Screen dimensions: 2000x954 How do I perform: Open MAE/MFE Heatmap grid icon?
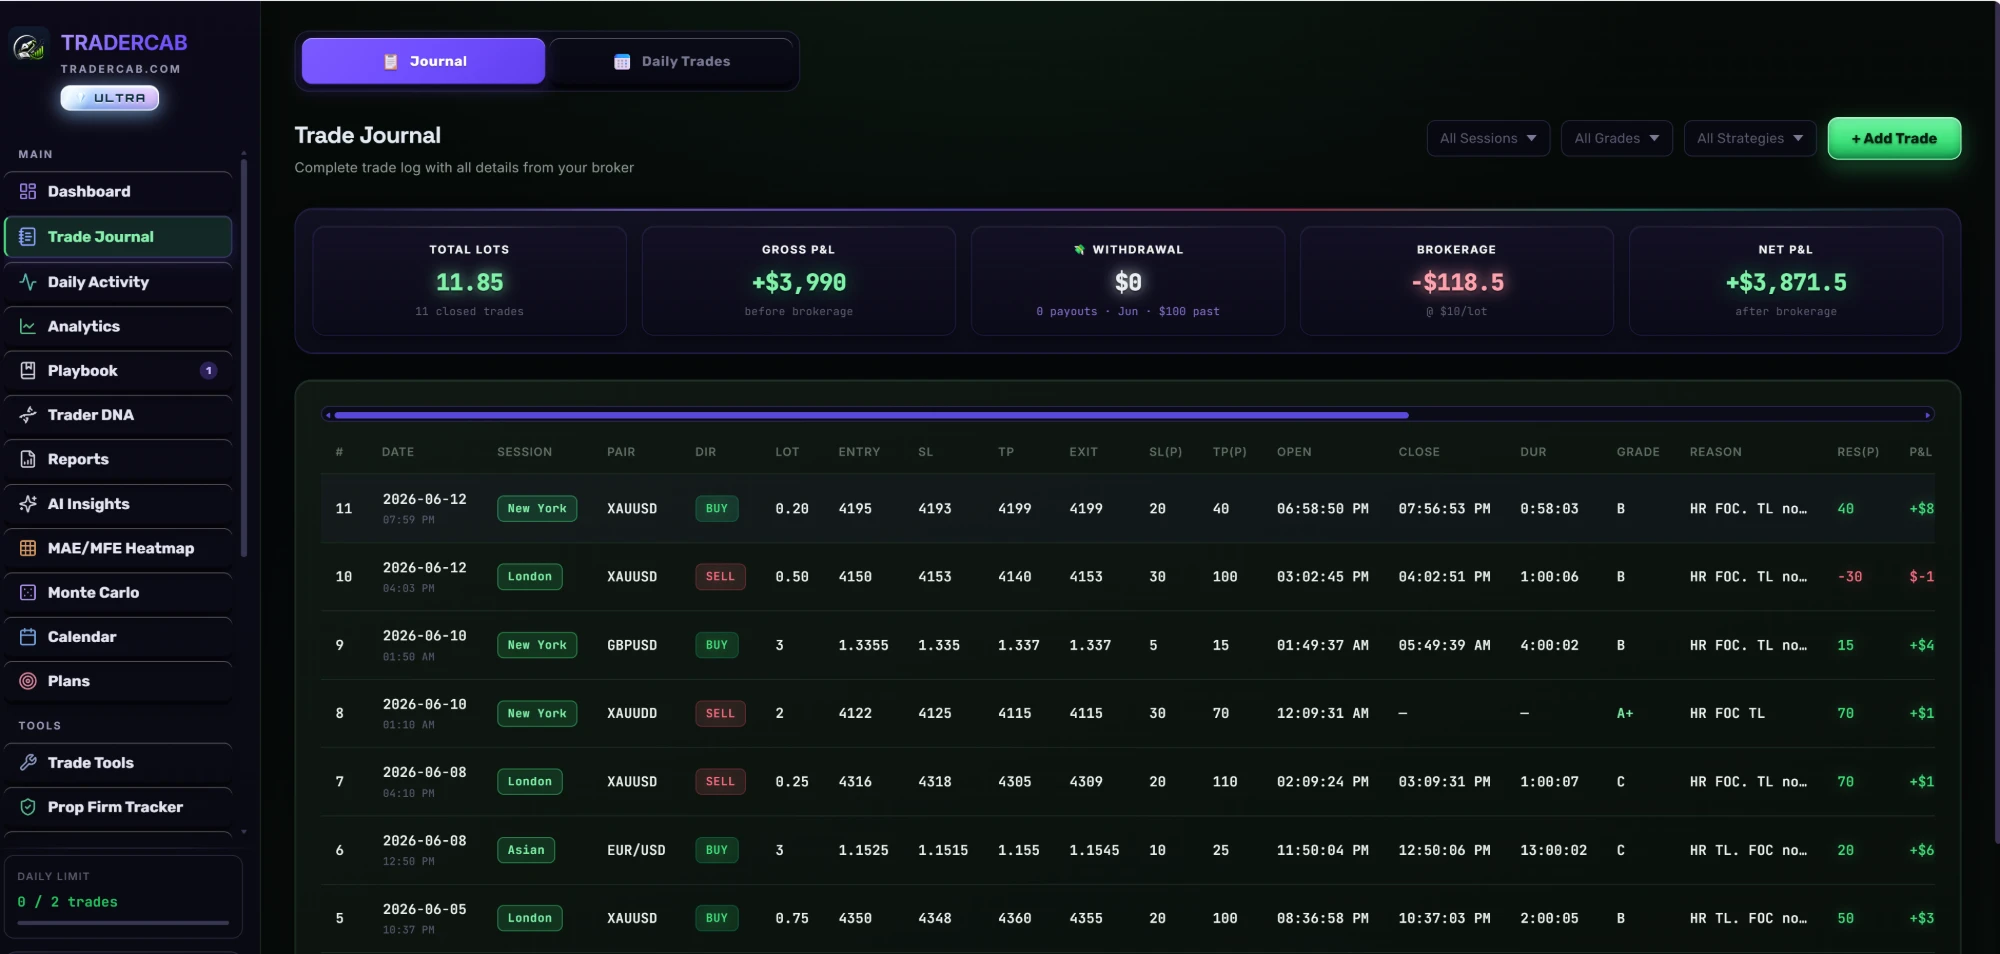click(x=28, y=548)
